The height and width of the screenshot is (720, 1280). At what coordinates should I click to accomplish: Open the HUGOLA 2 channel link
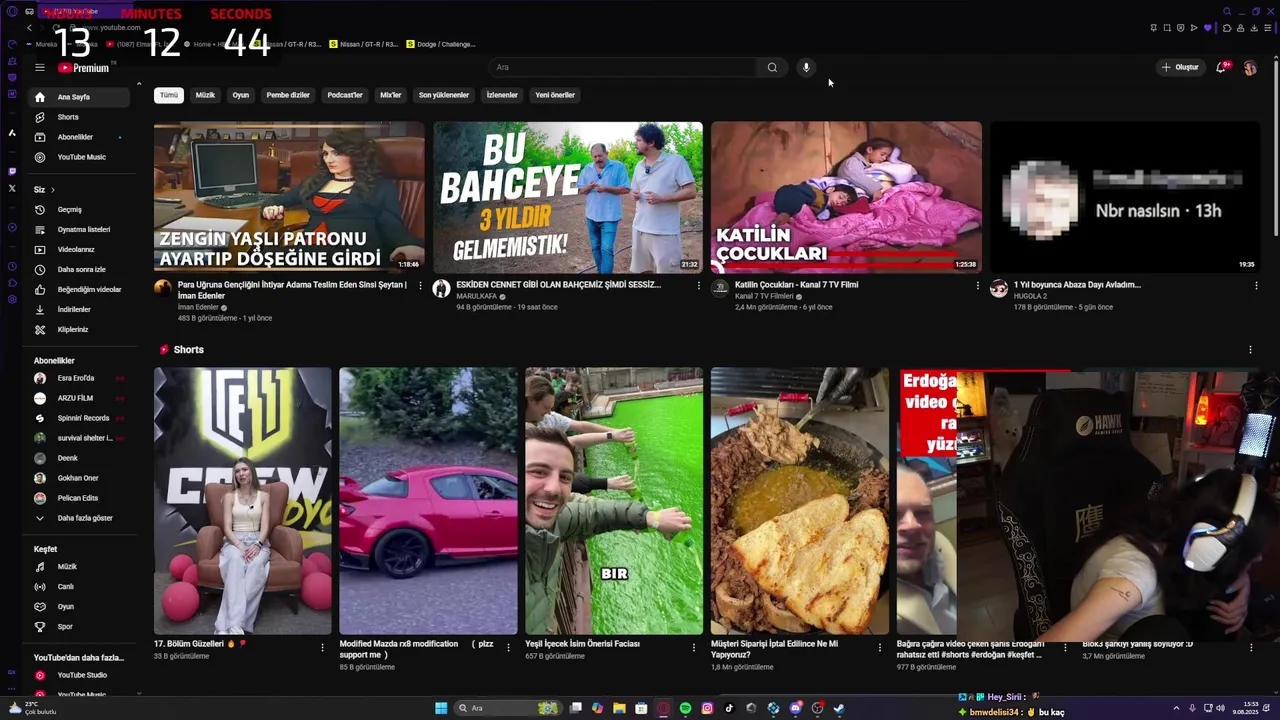(x=1029, y=297)
